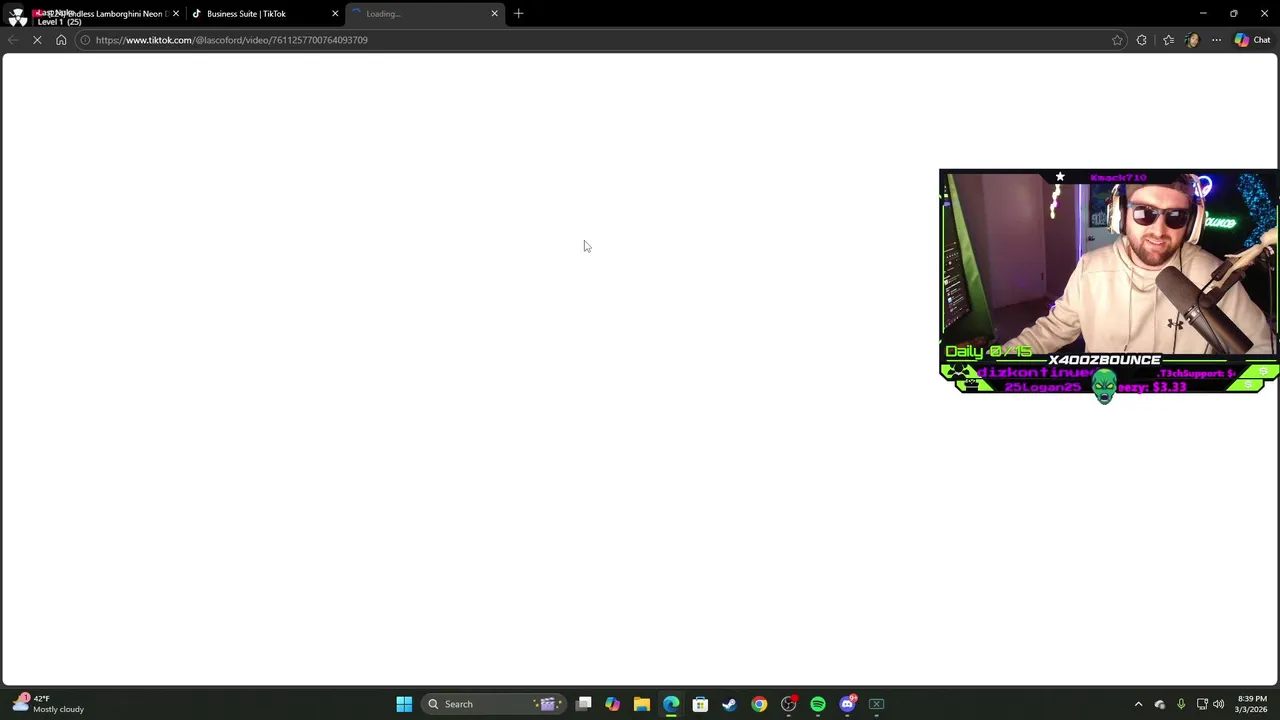The width and height of the screenshot is (1280, 720).
Task: Open Microsoft Store from taskbar
Action: click(x=700, y=704)
